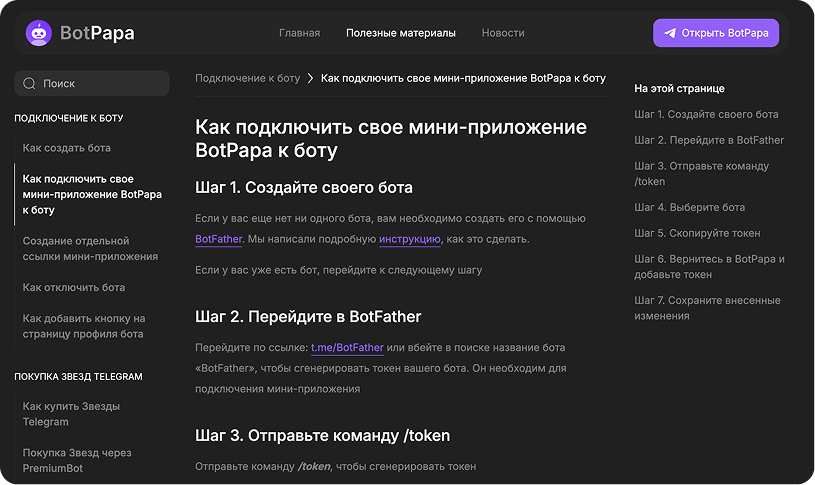Image resolution: width=815 pixels, height=485 pixels.
Task: Jump to Шаг 5. Скопируйте токен
Action: coord(697,233)
